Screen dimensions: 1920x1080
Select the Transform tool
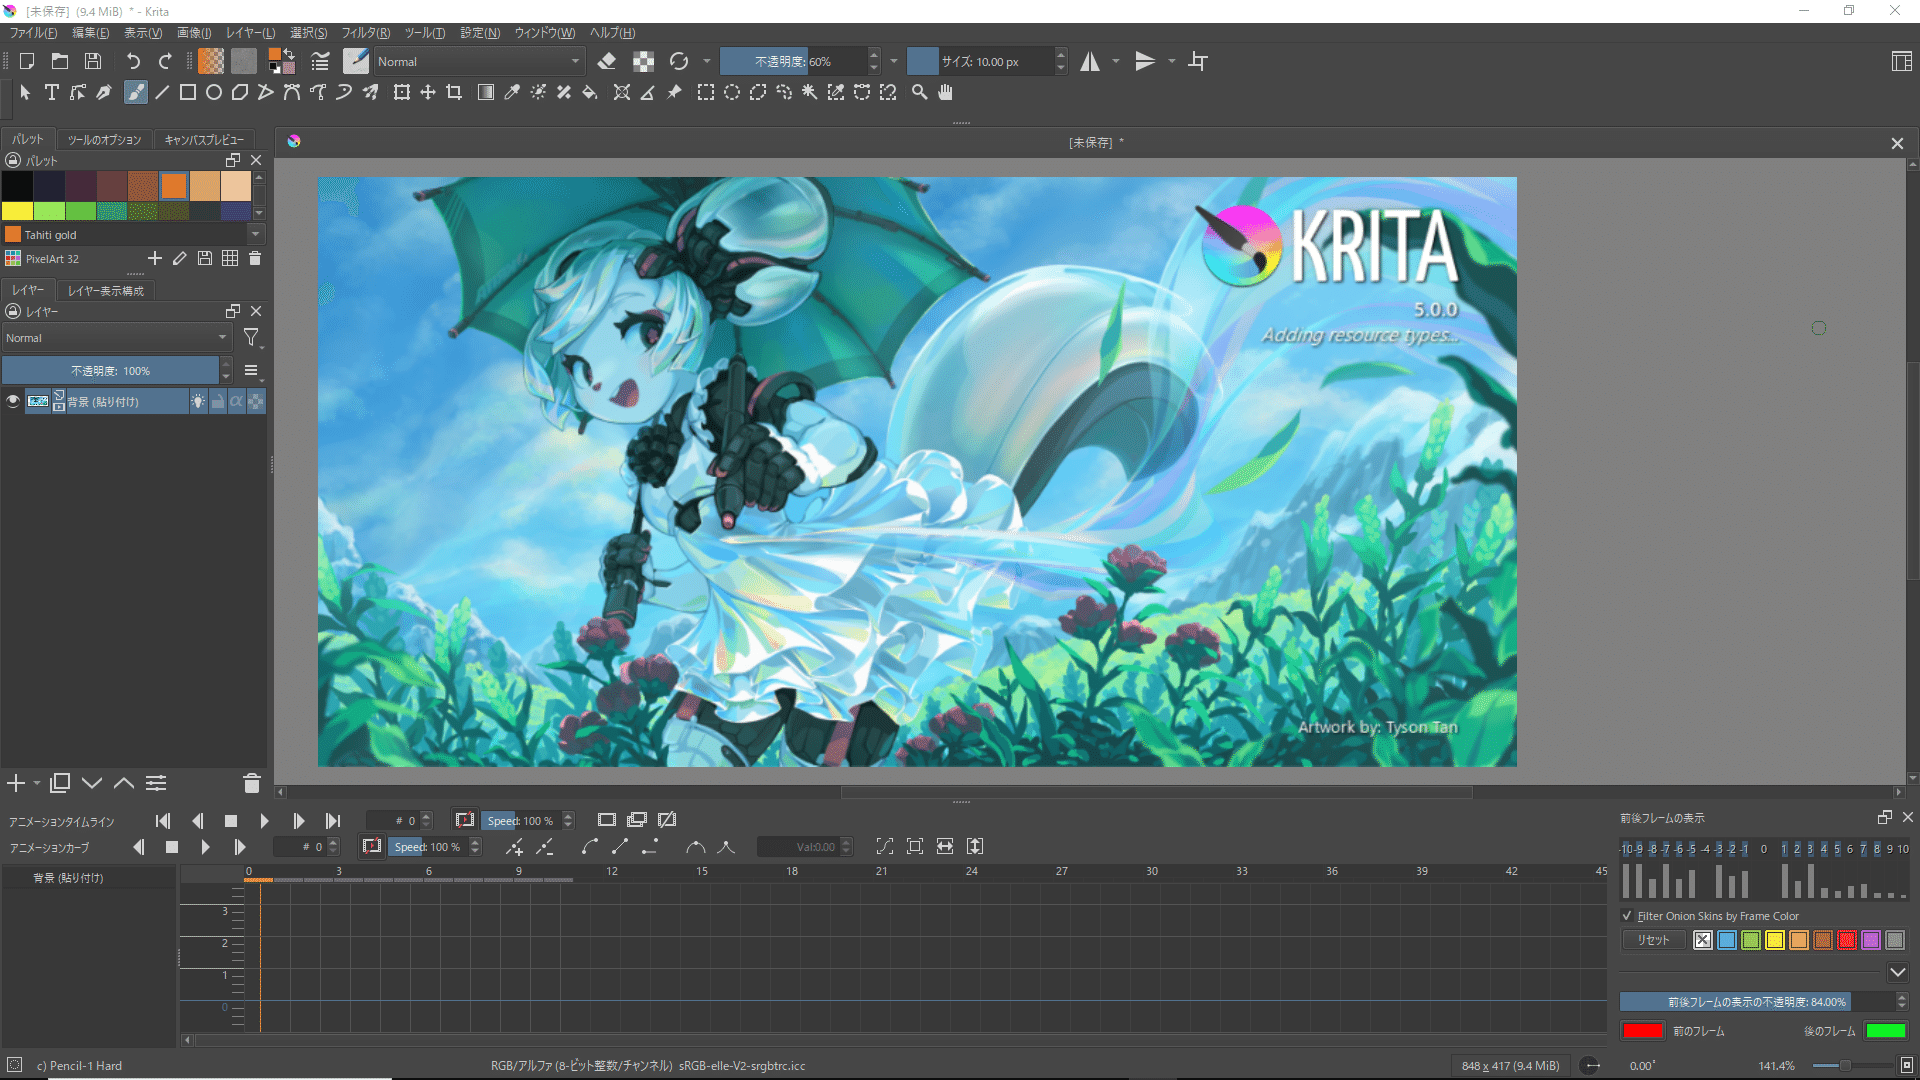click(401, 92)
